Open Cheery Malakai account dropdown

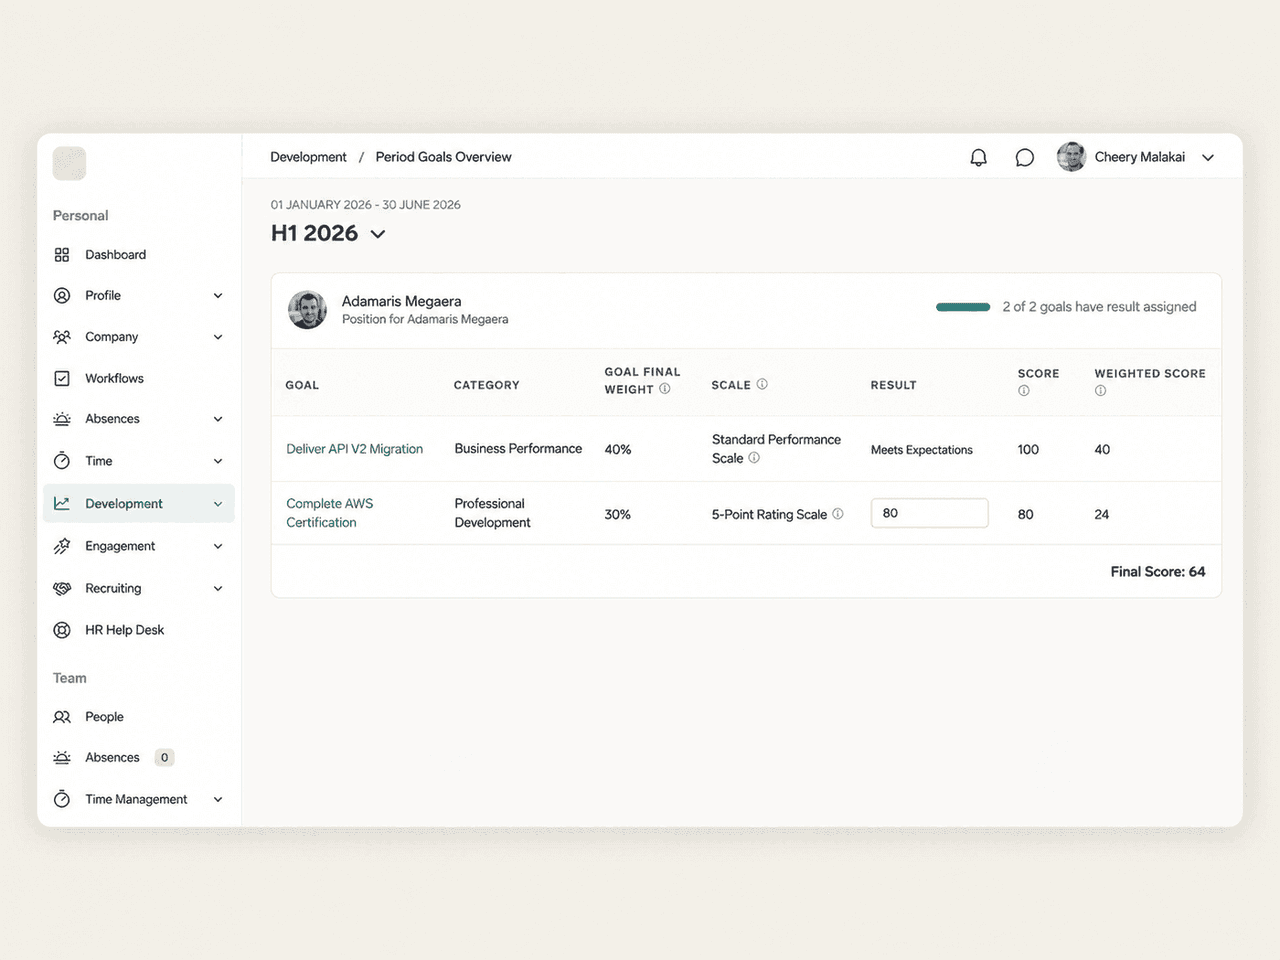(1208, 158)
